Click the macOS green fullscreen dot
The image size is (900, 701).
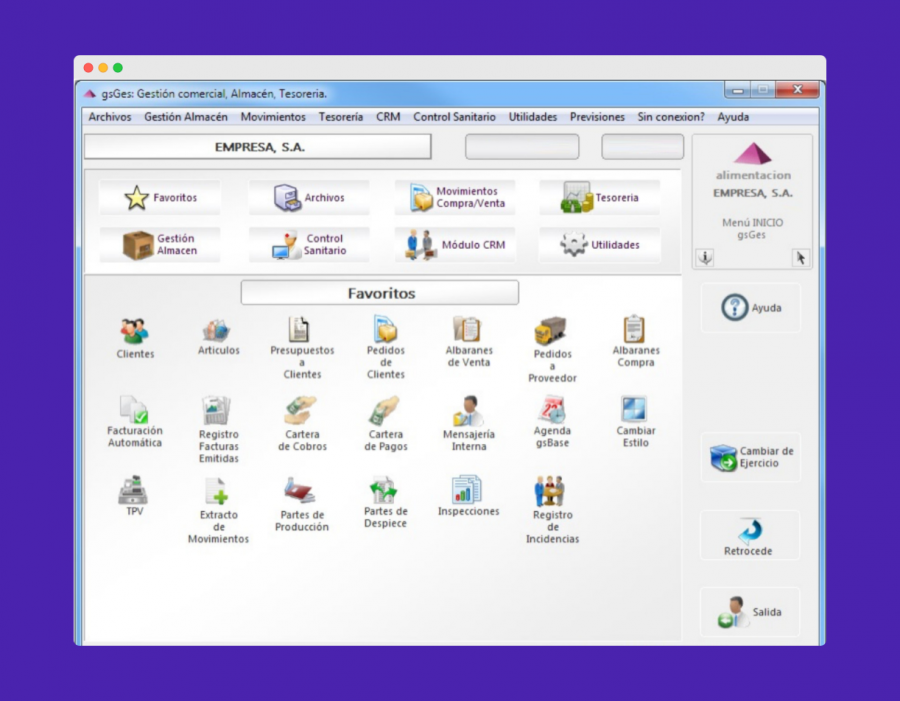(x=118, y=68)
